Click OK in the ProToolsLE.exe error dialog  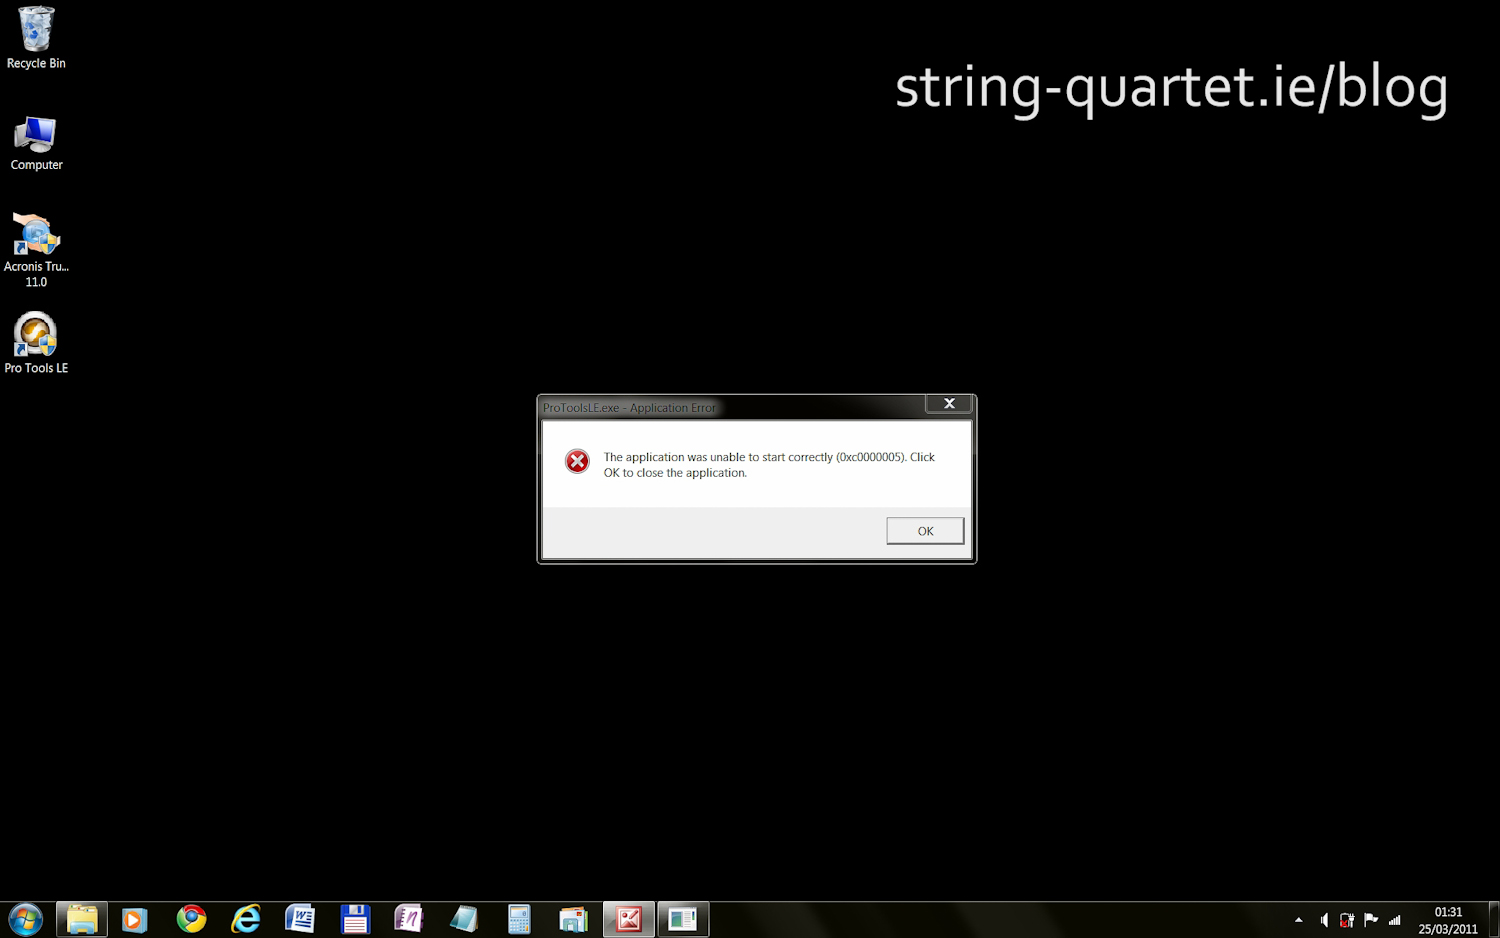click(x=925, y=531)
